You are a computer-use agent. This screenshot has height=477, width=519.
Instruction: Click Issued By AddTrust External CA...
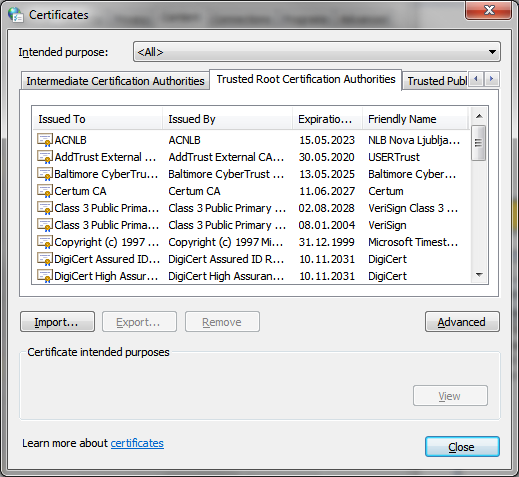pyautogui.click(x=226, y=157)
